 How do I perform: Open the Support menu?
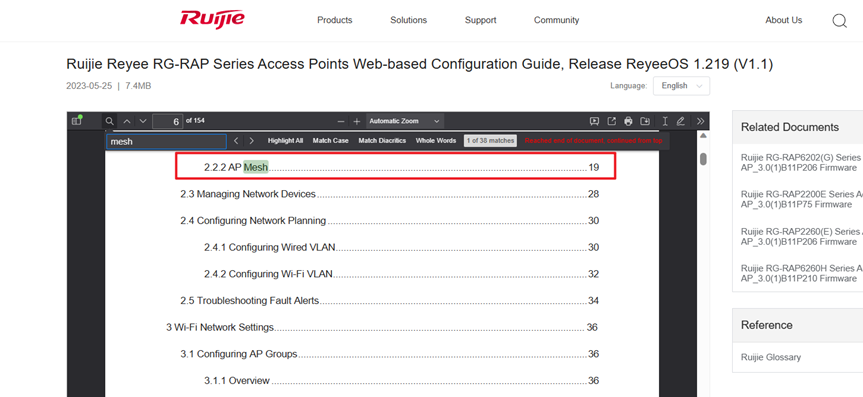pos(480,20)
